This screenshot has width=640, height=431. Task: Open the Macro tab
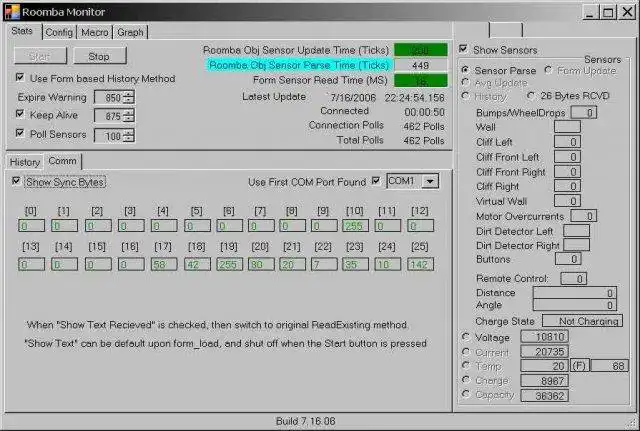95,32
